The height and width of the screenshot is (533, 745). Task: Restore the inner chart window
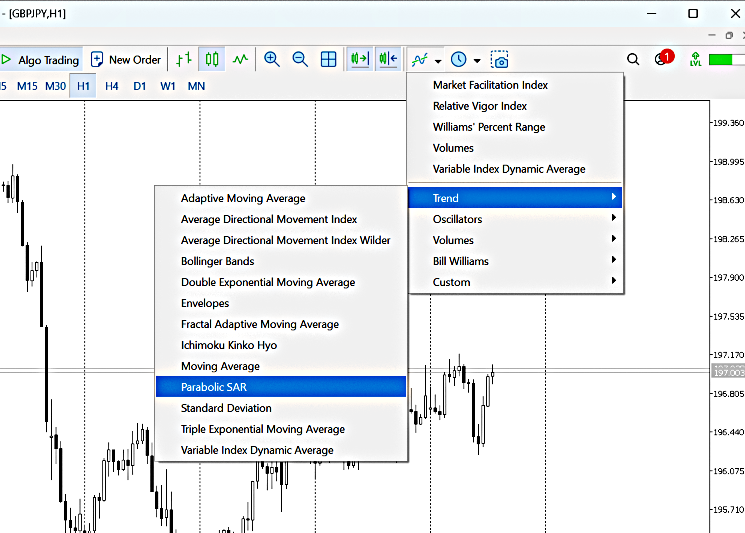click(x=729, y=35)
